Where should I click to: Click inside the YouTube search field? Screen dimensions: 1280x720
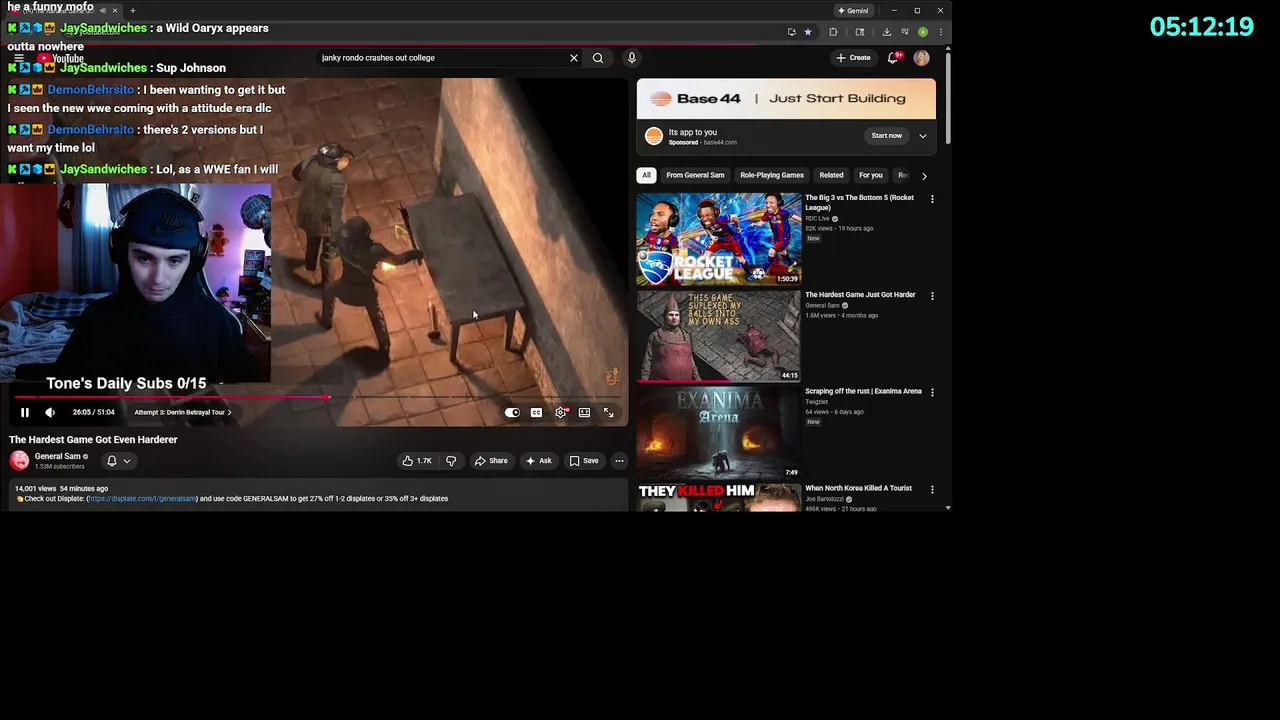pos(440,58)
